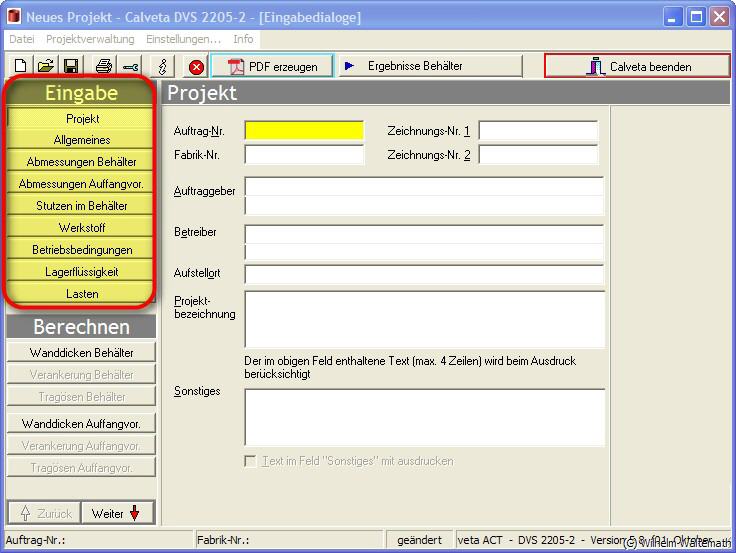
Task: Show Ergebnisse Behälter results
Action: (x=430, y=66)
